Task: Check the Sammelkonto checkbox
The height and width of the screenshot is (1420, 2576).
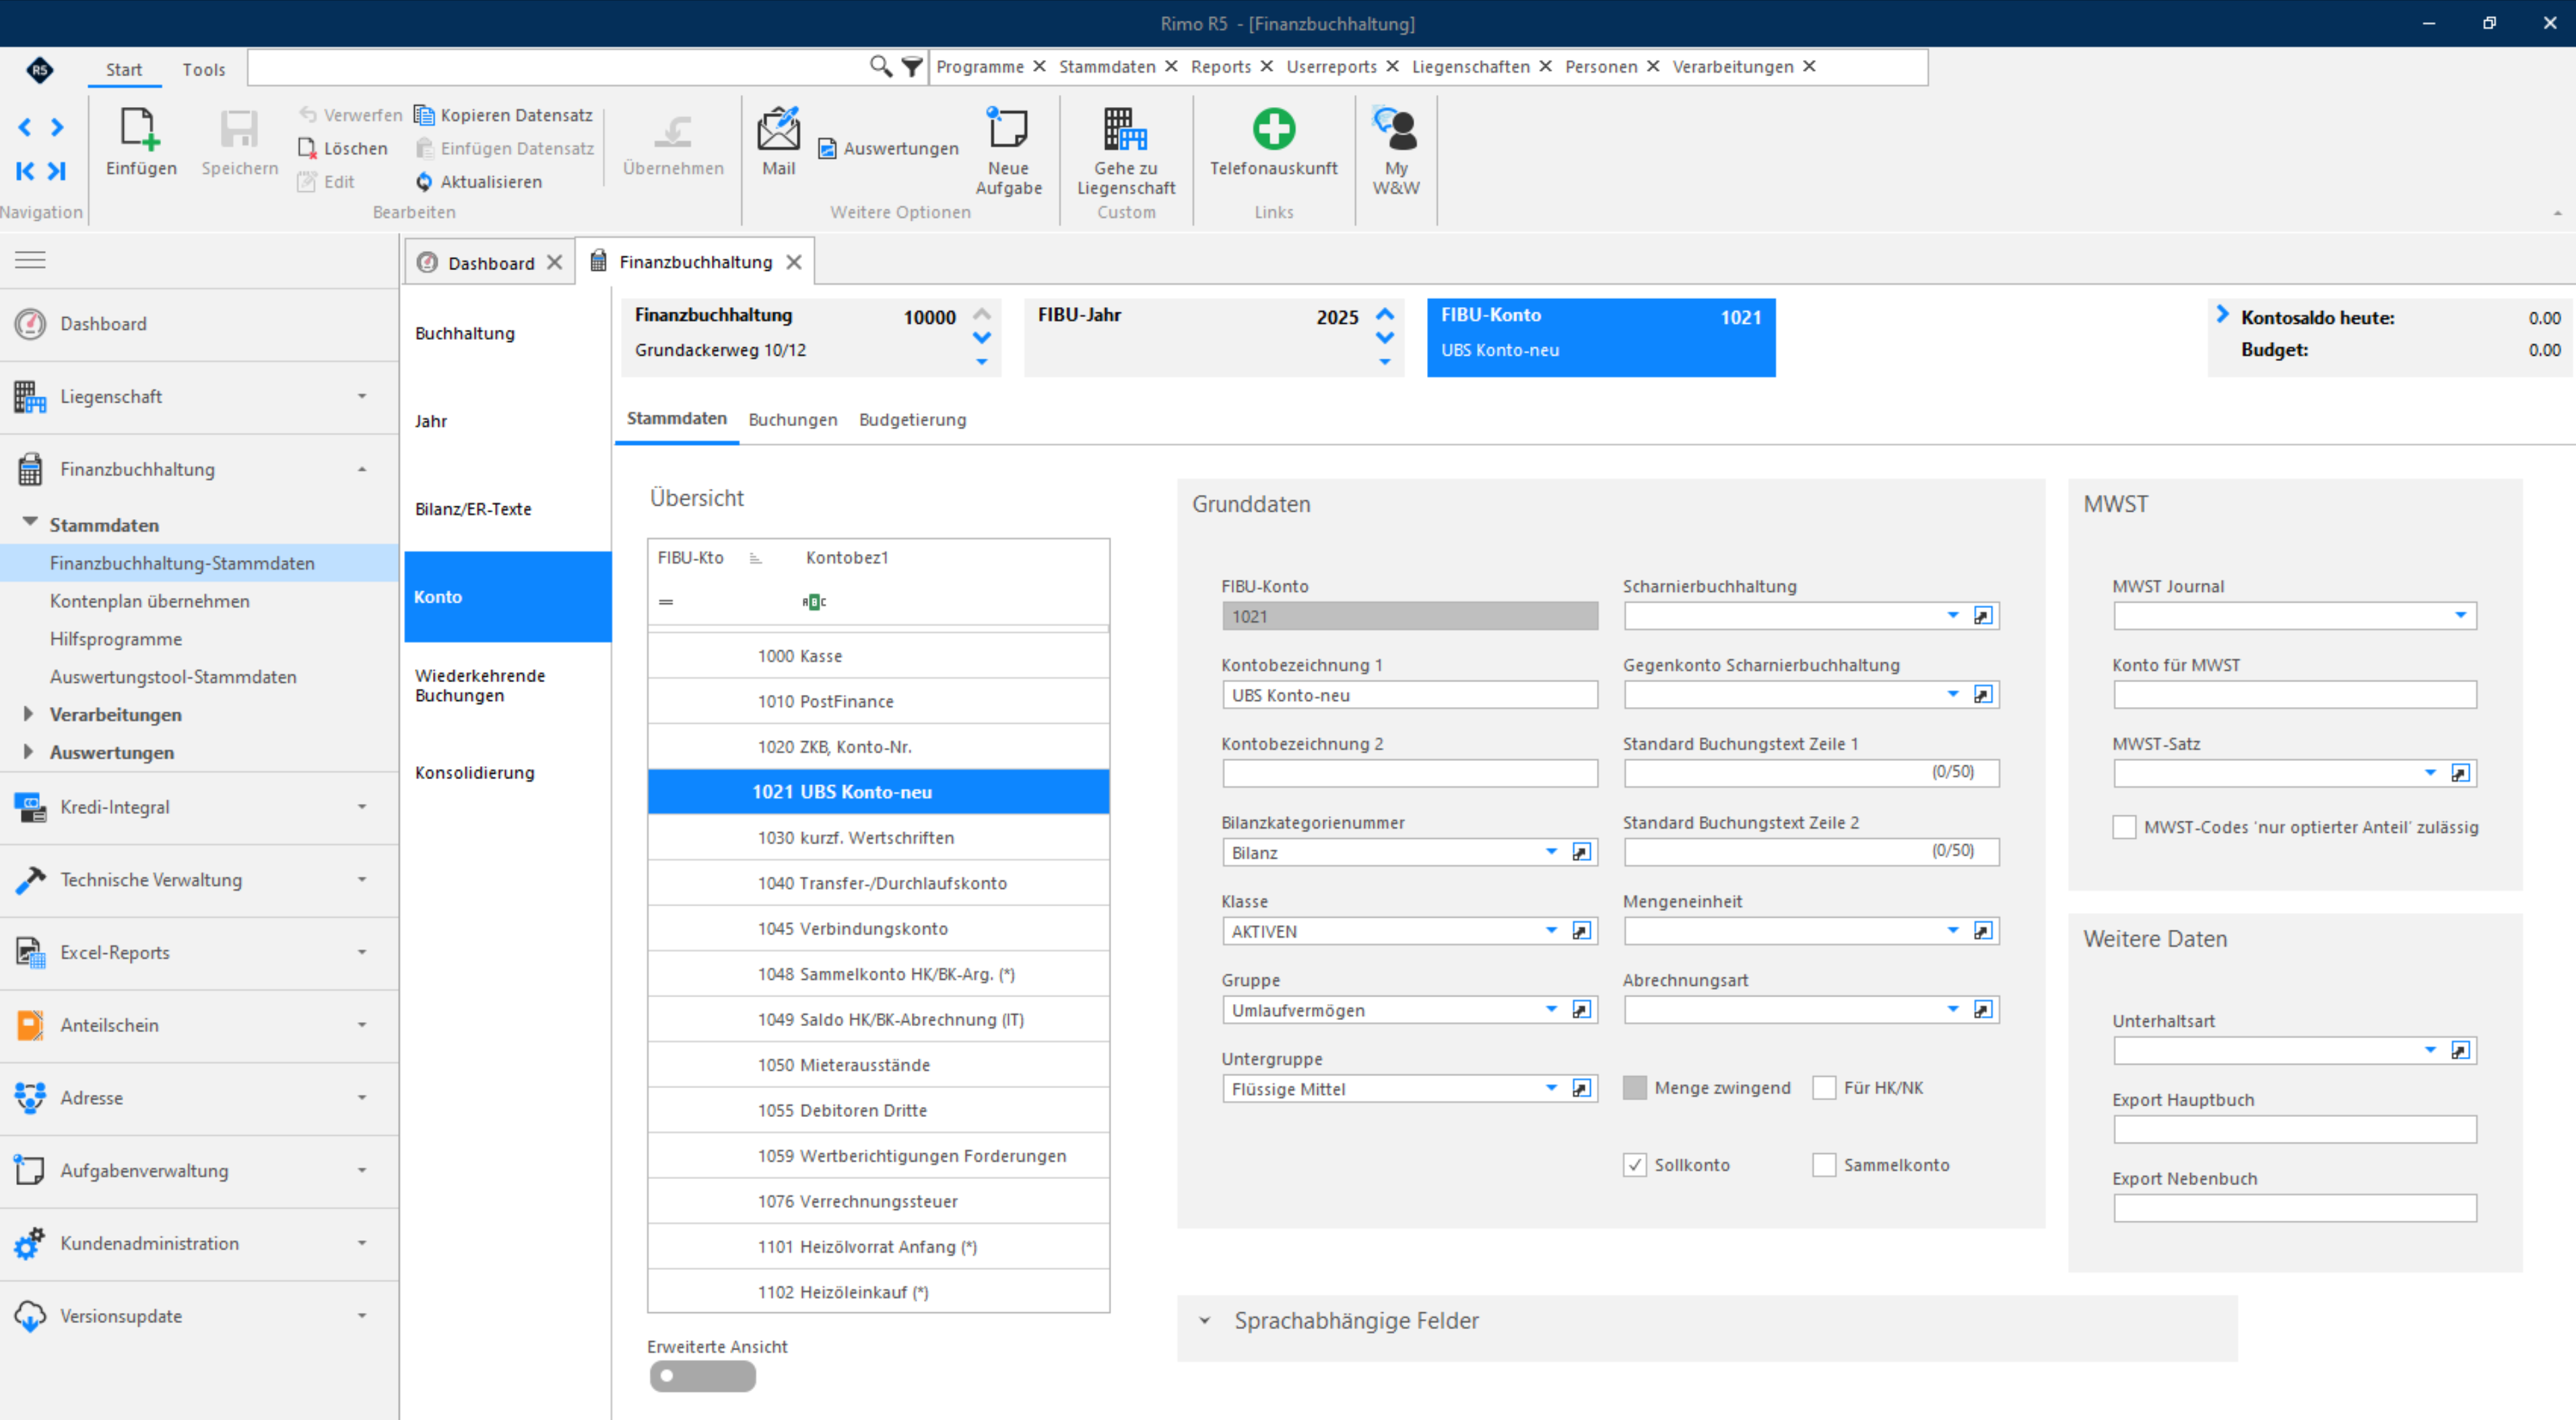Action: [1824, 1165]
